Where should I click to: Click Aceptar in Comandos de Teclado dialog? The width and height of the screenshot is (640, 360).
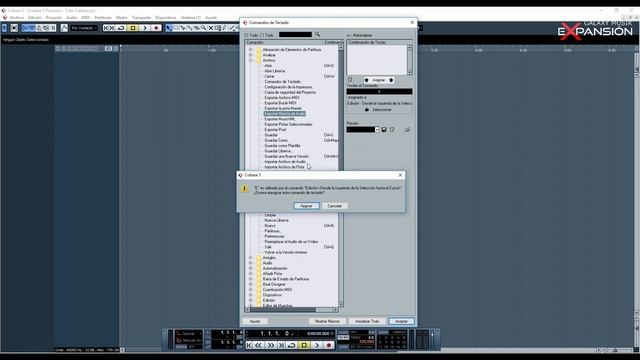pos(401,321)
